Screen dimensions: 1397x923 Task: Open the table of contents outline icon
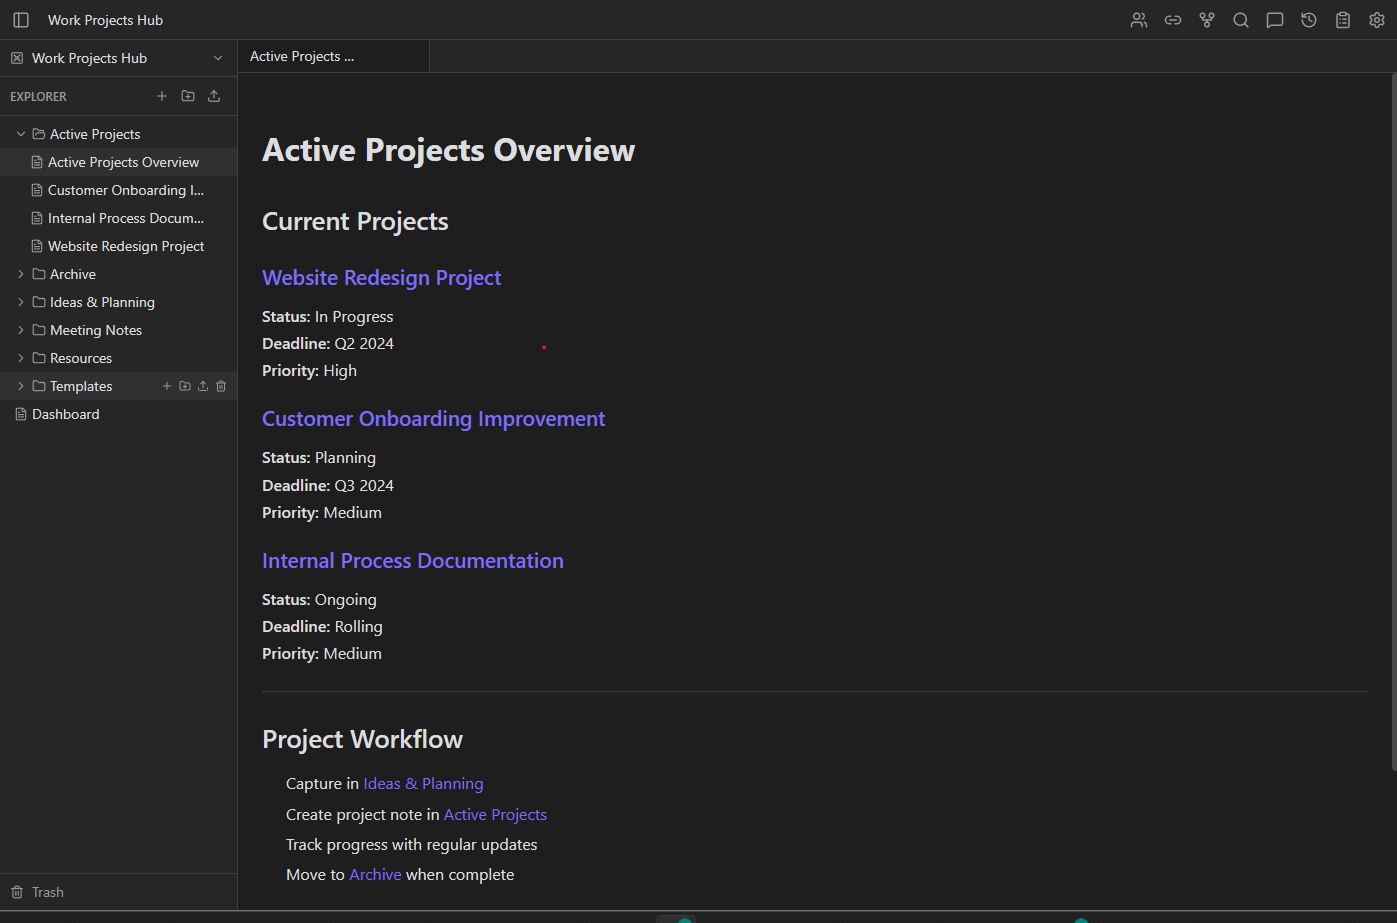[x=1343, y=19]
